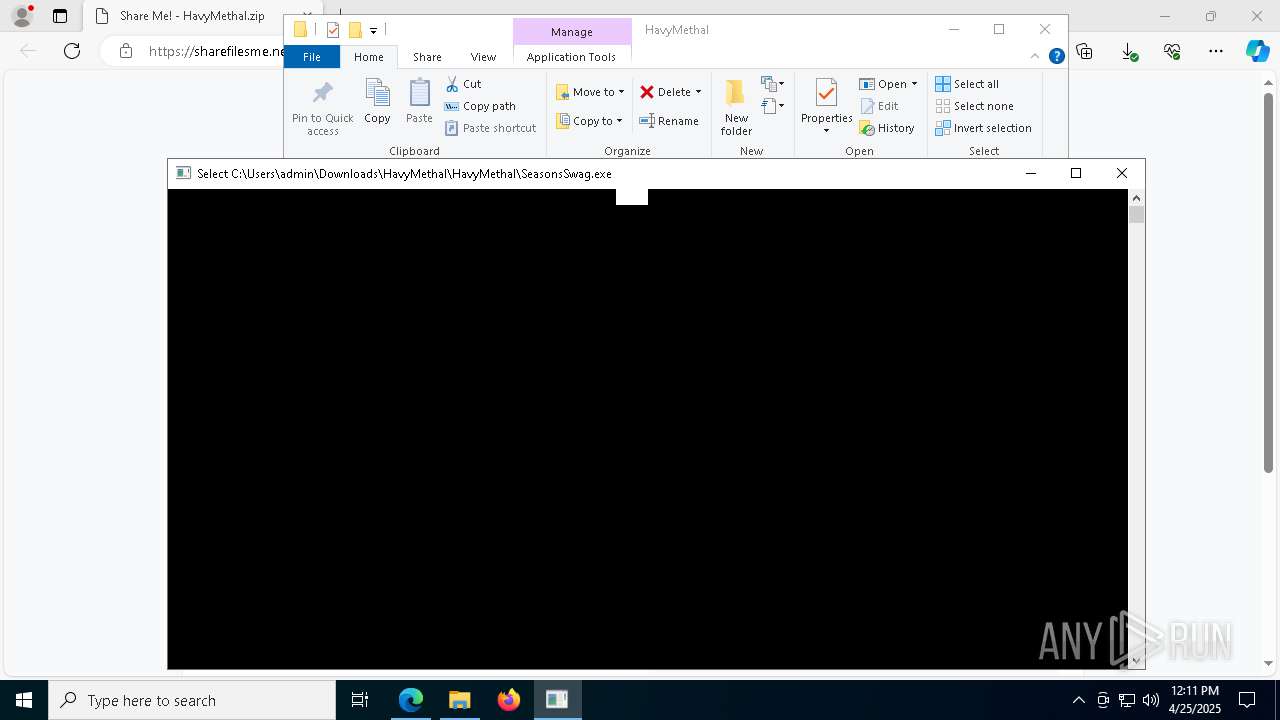Open File Explorer from the taskbar
1280x720 pixels.
[x=459, y=700]
